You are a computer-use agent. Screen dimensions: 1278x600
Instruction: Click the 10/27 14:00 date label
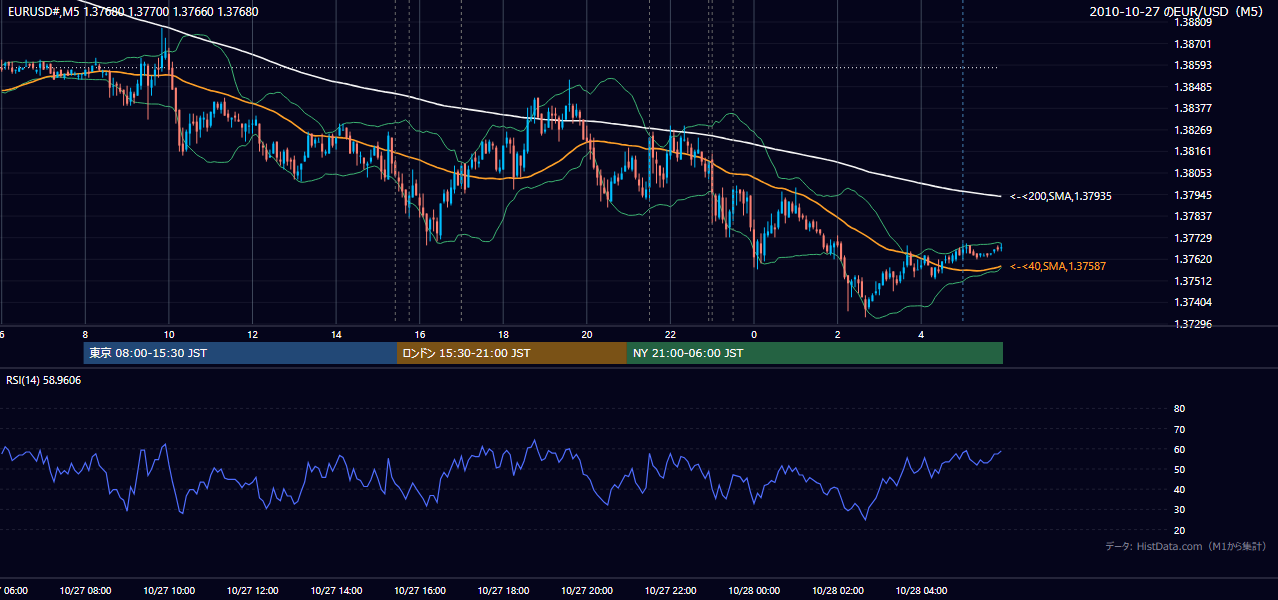pyautogui.click(x=336, y=590)
